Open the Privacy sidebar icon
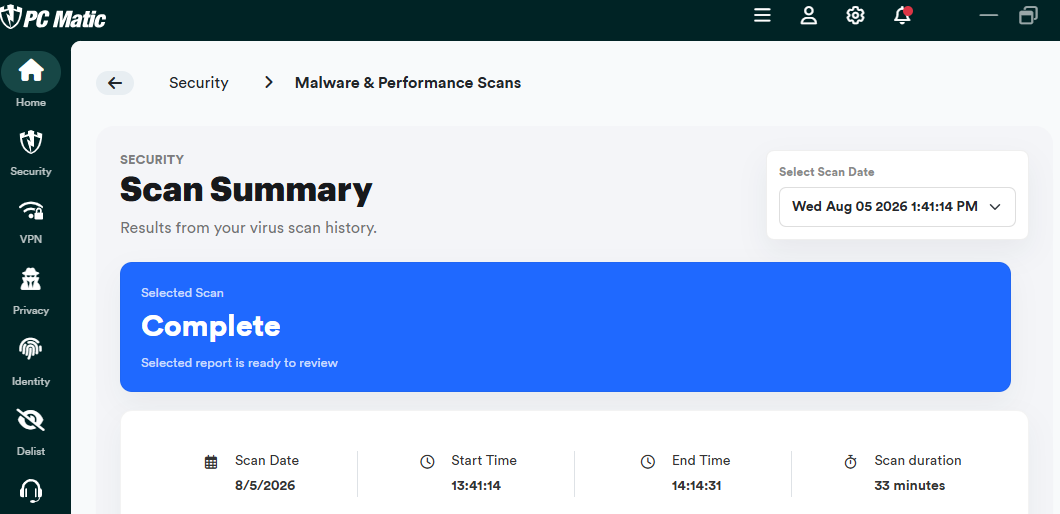This screenshot has width=1060, height=514. [31, 279]
